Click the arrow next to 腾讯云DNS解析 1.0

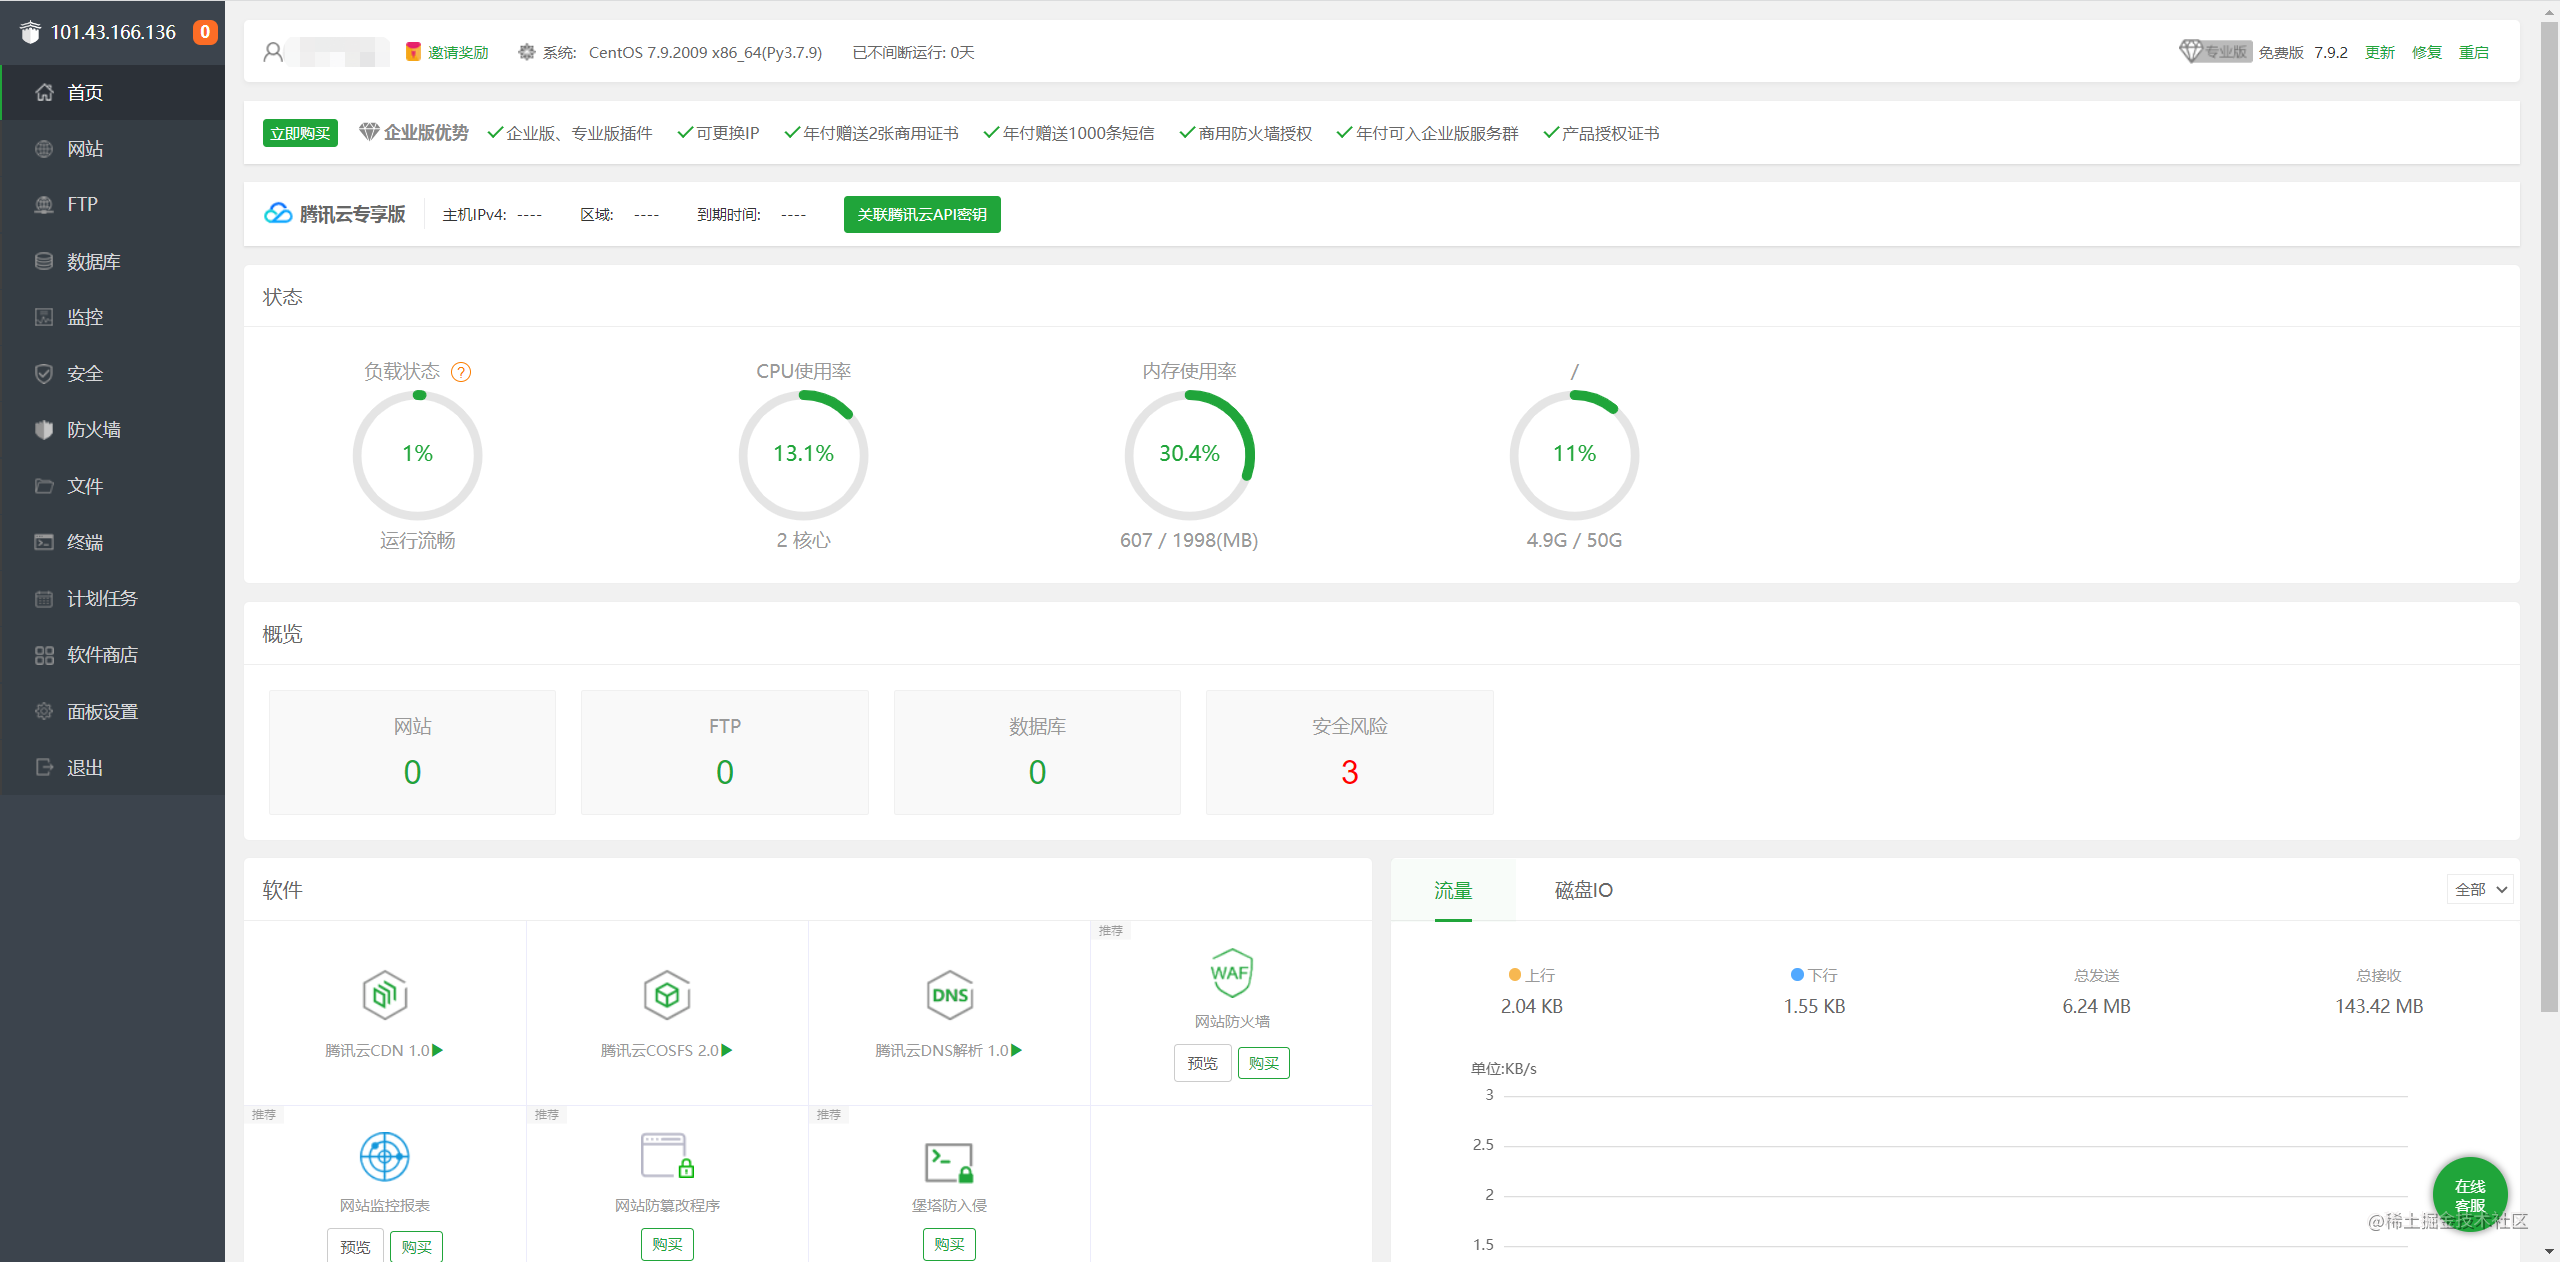[1017, 1050]
